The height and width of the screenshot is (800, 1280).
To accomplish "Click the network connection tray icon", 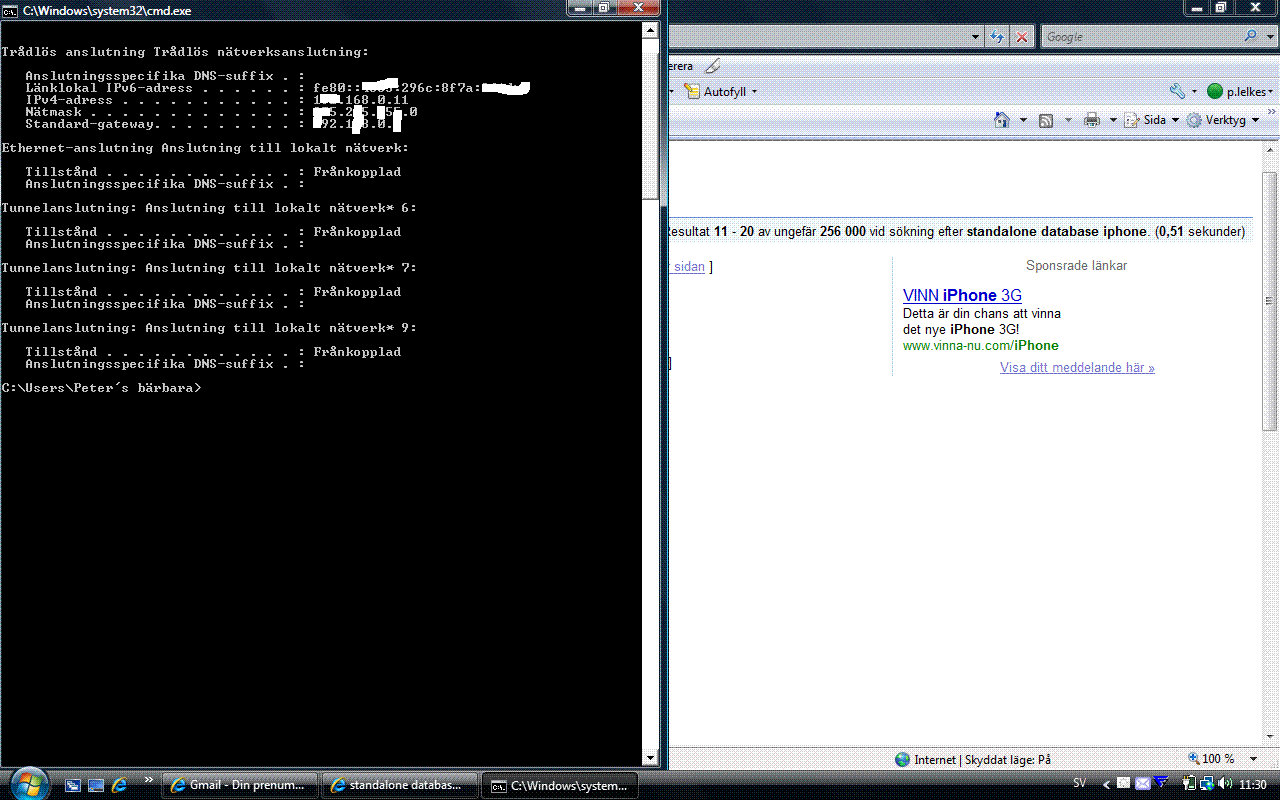I will coord(1206,784).
